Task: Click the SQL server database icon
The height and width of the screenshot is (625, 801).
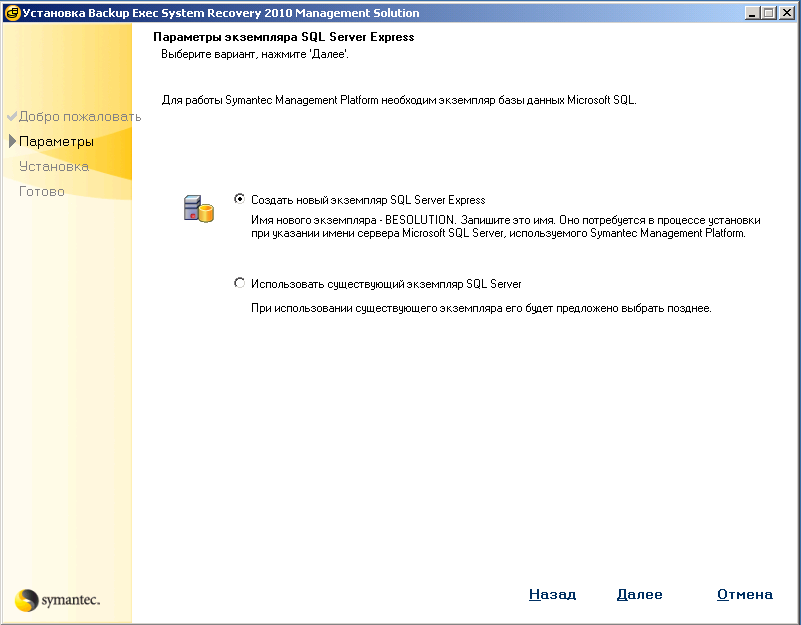Action: click(x=198, y=209)
